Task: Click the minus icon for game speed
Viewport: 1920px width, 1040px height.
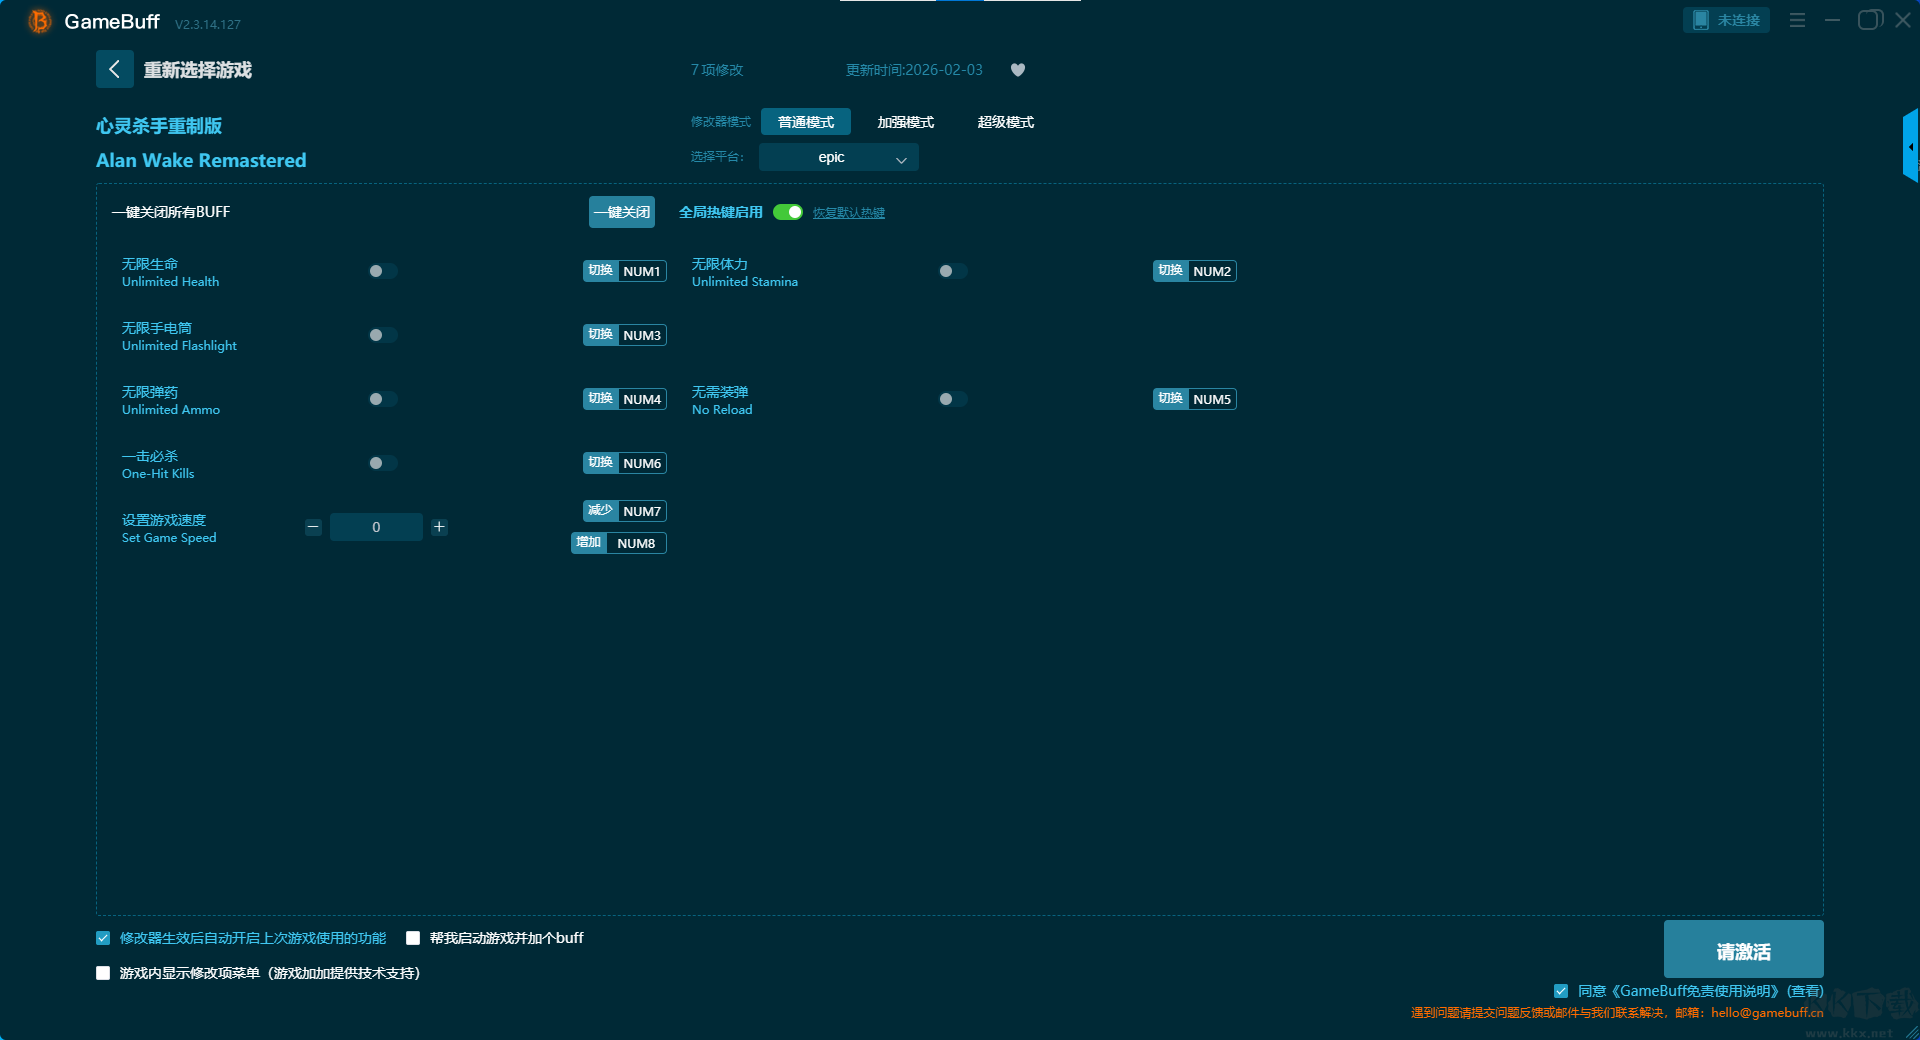Action: (x=313, y=527)
